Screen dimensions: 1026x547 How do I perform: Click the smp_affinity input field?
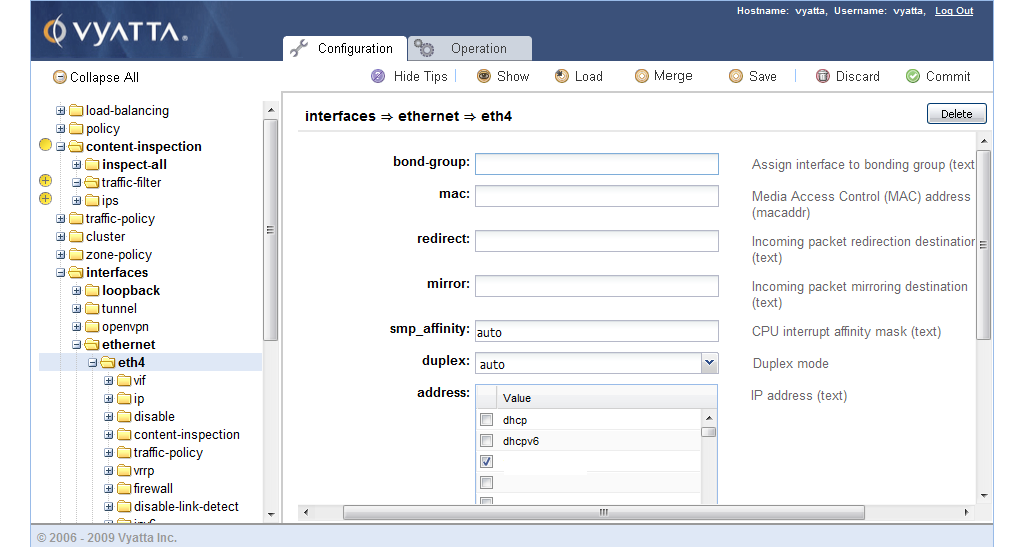[597, 331]
